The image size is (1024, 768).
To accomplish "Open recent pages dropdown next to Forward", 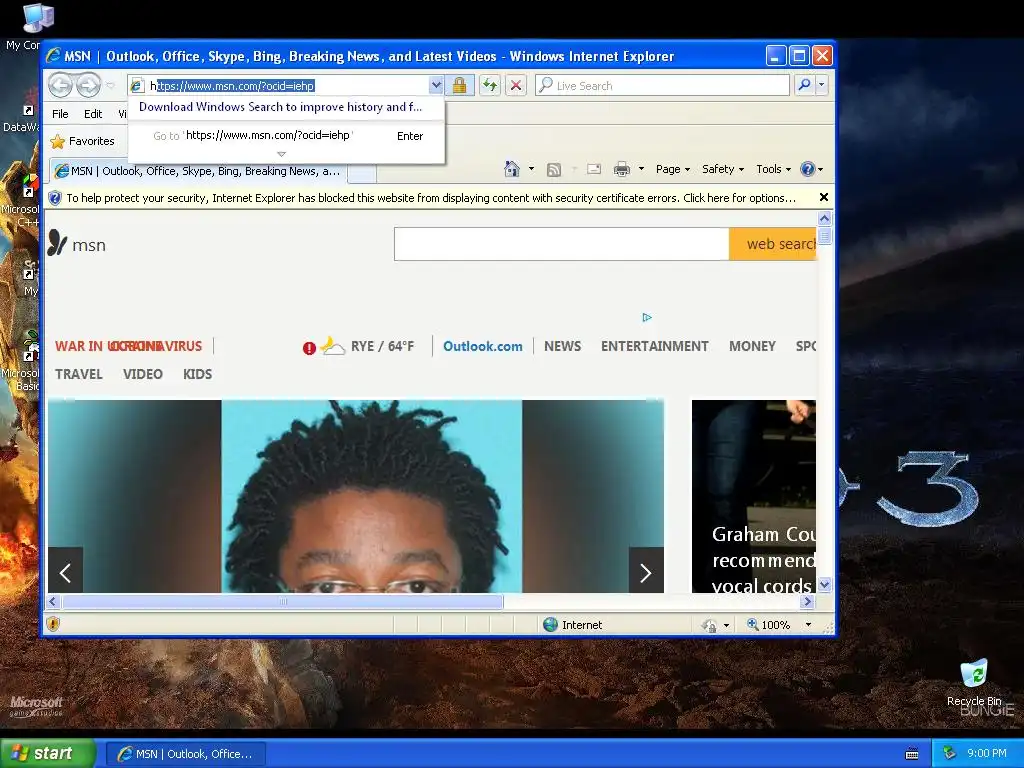I will [110, 86].
